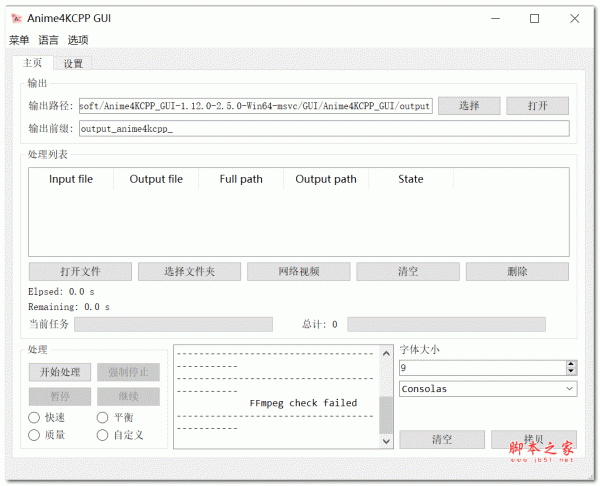
Task: Click the 字体大小 value field
Action: (482, 368)
